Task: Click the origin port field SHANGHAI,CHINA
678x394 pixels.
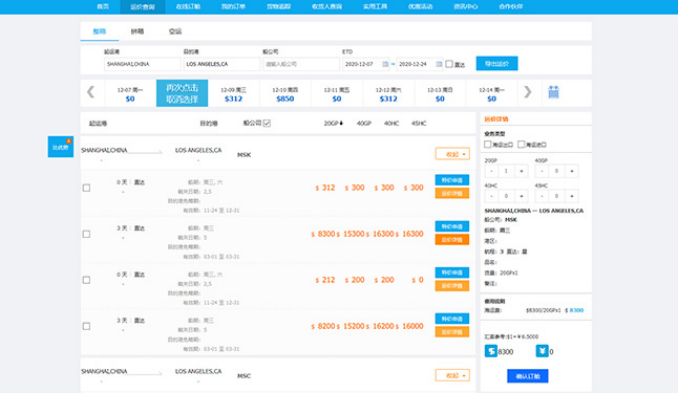Action: click(142, 64)
